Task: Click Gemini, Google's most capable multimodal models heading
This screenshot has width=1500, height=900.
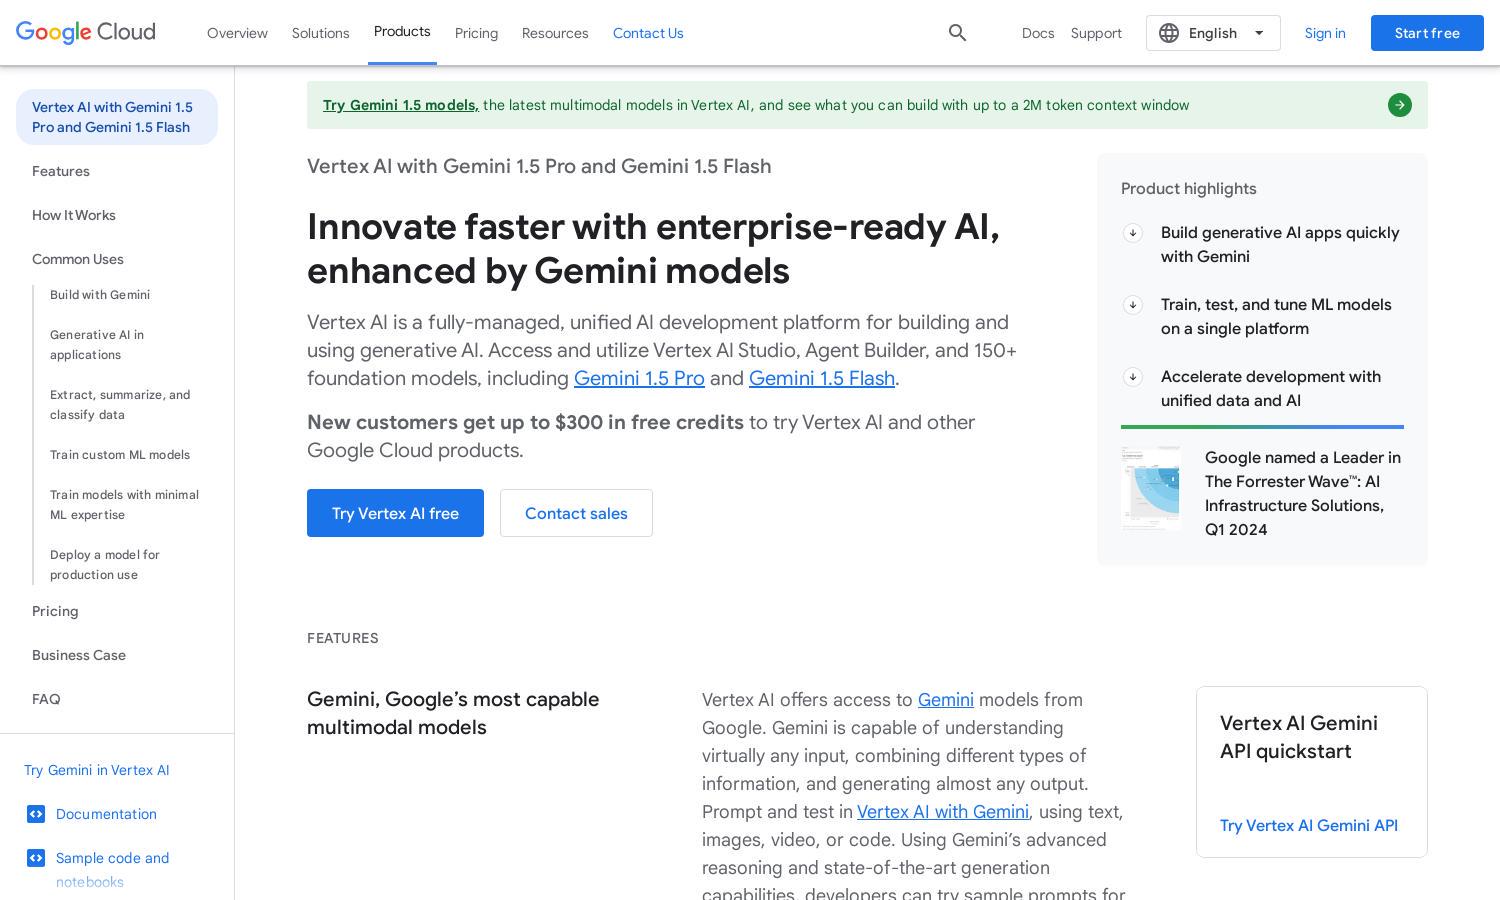Action: (x=453, y=713)
